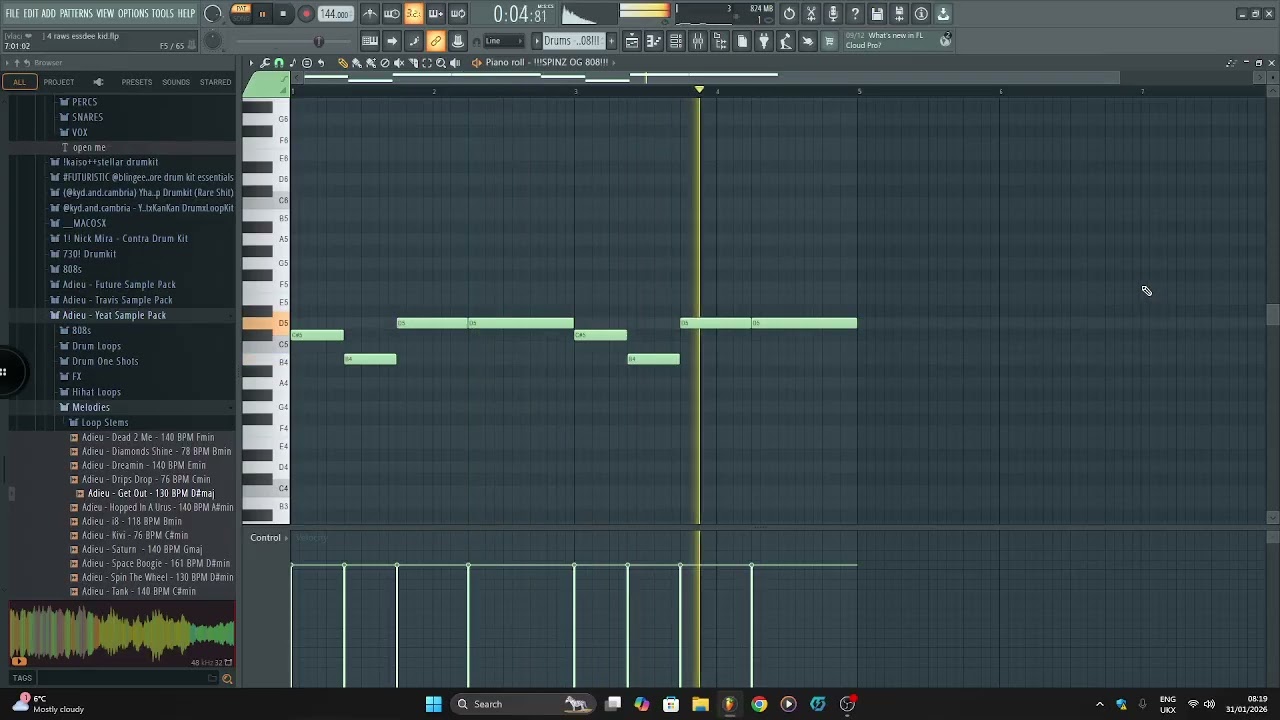Select the draw pencil tool in piano roll
The image size is (1280, 720).
(343, 63)
